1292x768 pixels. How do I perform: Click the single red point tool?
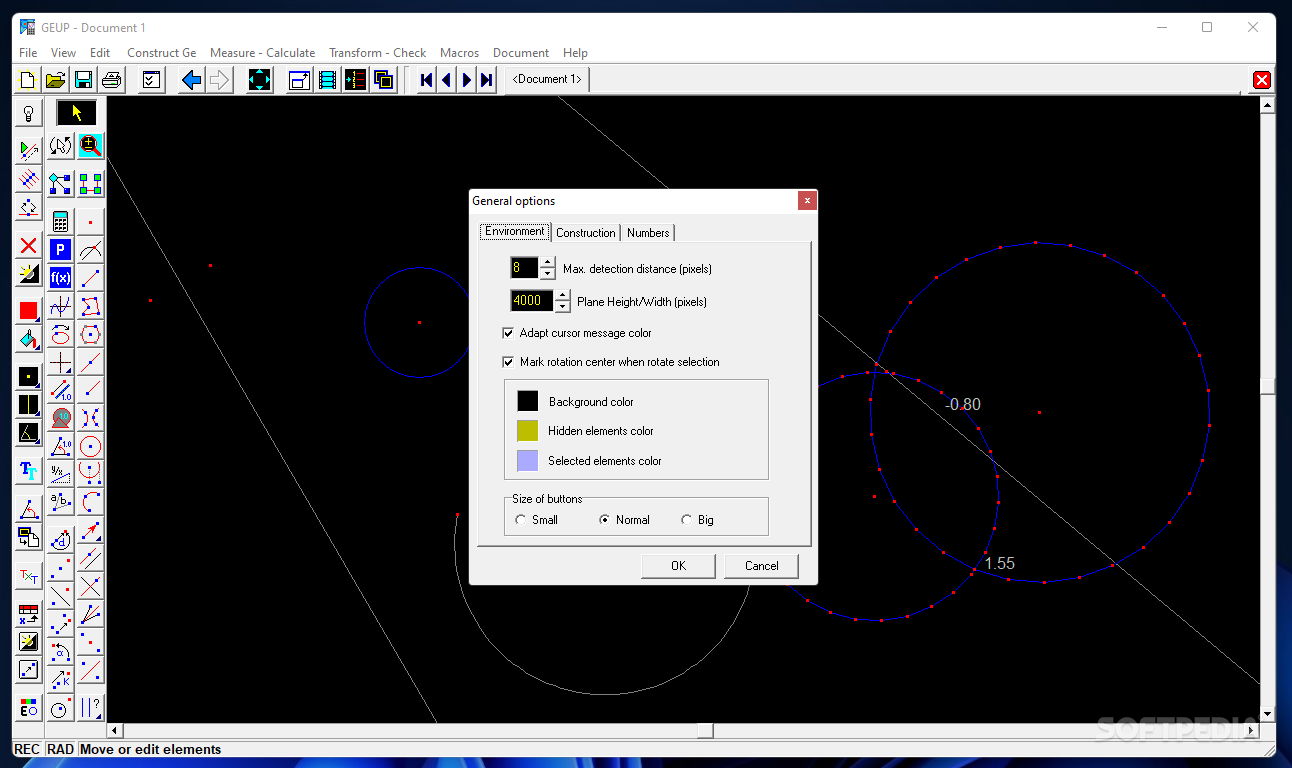click(91, 222)
